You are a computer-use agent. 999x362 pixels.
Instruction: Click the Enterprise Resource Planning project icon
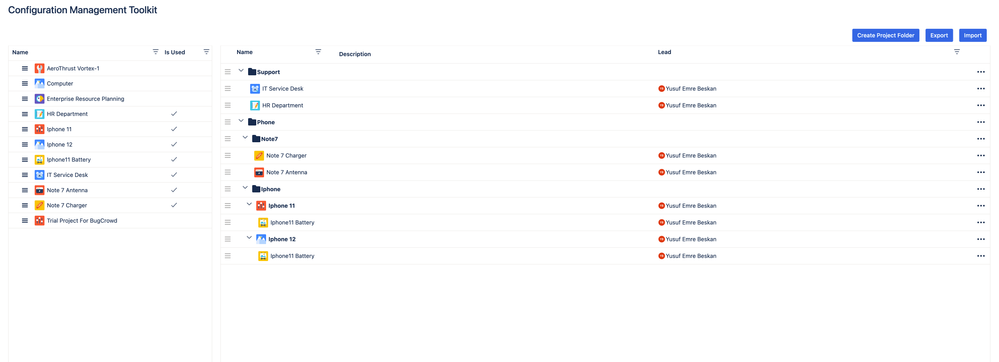[40, 99]
